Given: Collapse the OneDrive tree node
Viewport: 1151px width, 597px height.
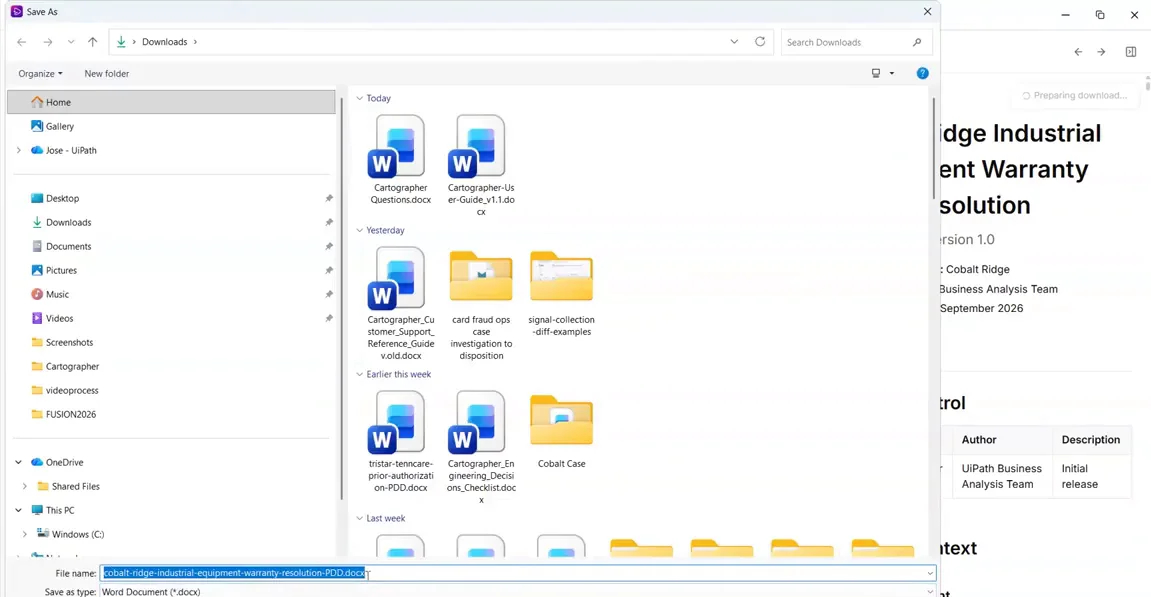Looking at the screenshot, I should tap(18, 463).
